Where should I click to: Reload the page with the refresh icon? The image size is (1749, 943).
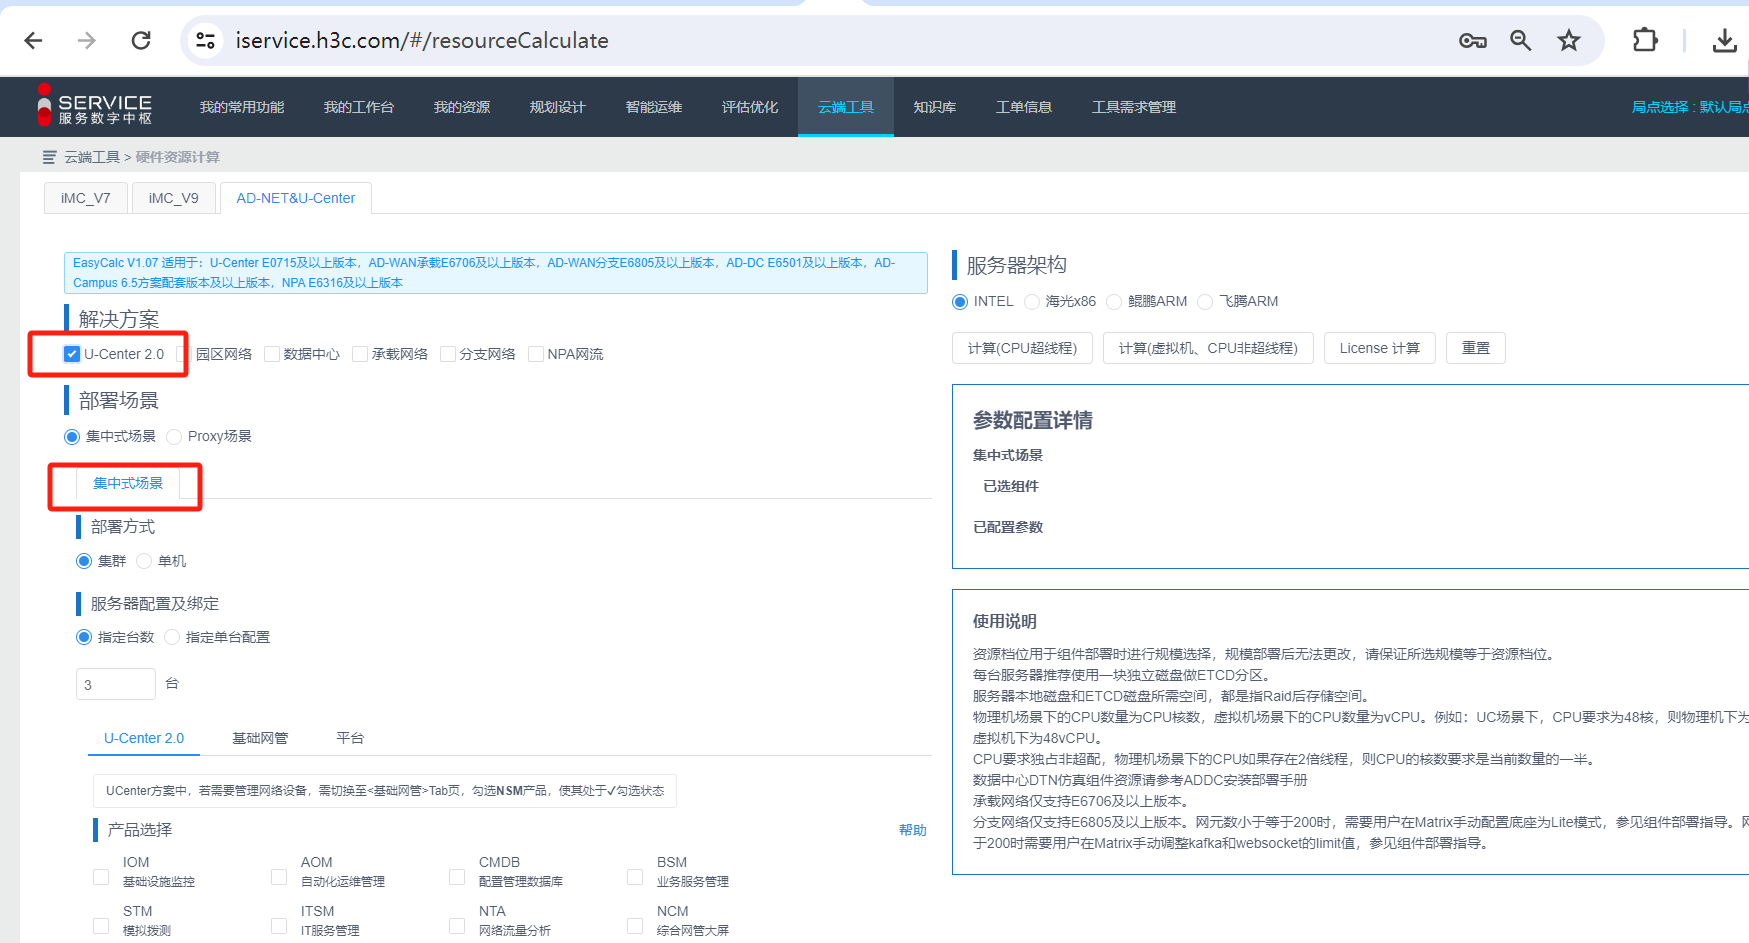(141, 40)
